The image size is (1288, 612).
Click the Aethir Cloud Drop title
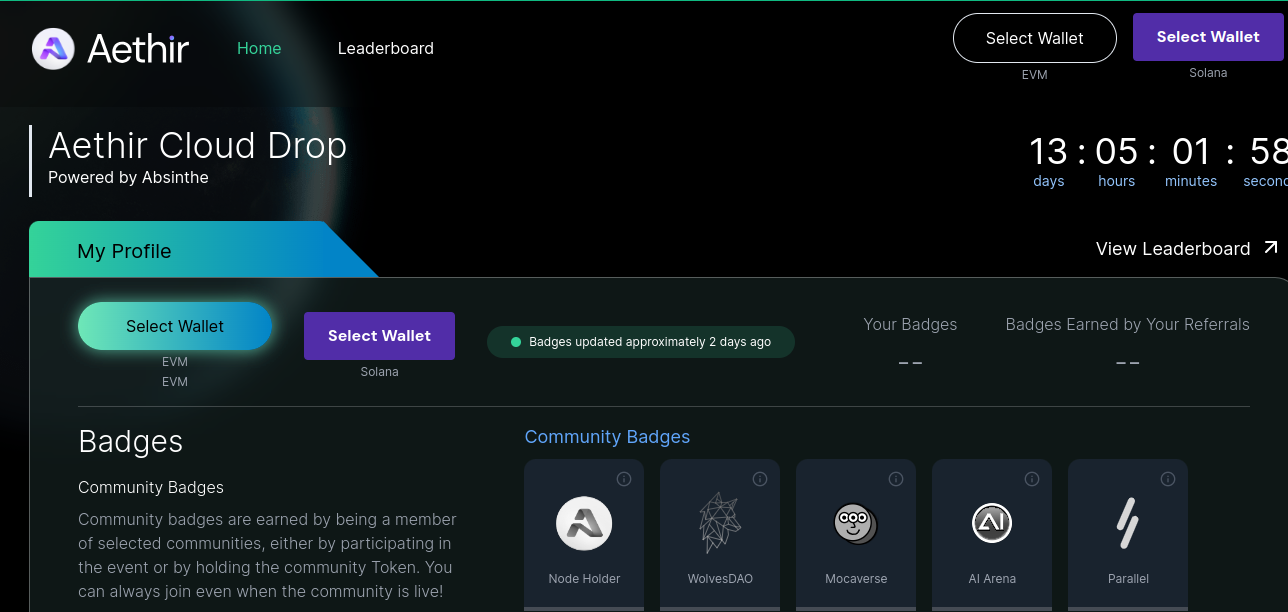[x=198, y=146]
